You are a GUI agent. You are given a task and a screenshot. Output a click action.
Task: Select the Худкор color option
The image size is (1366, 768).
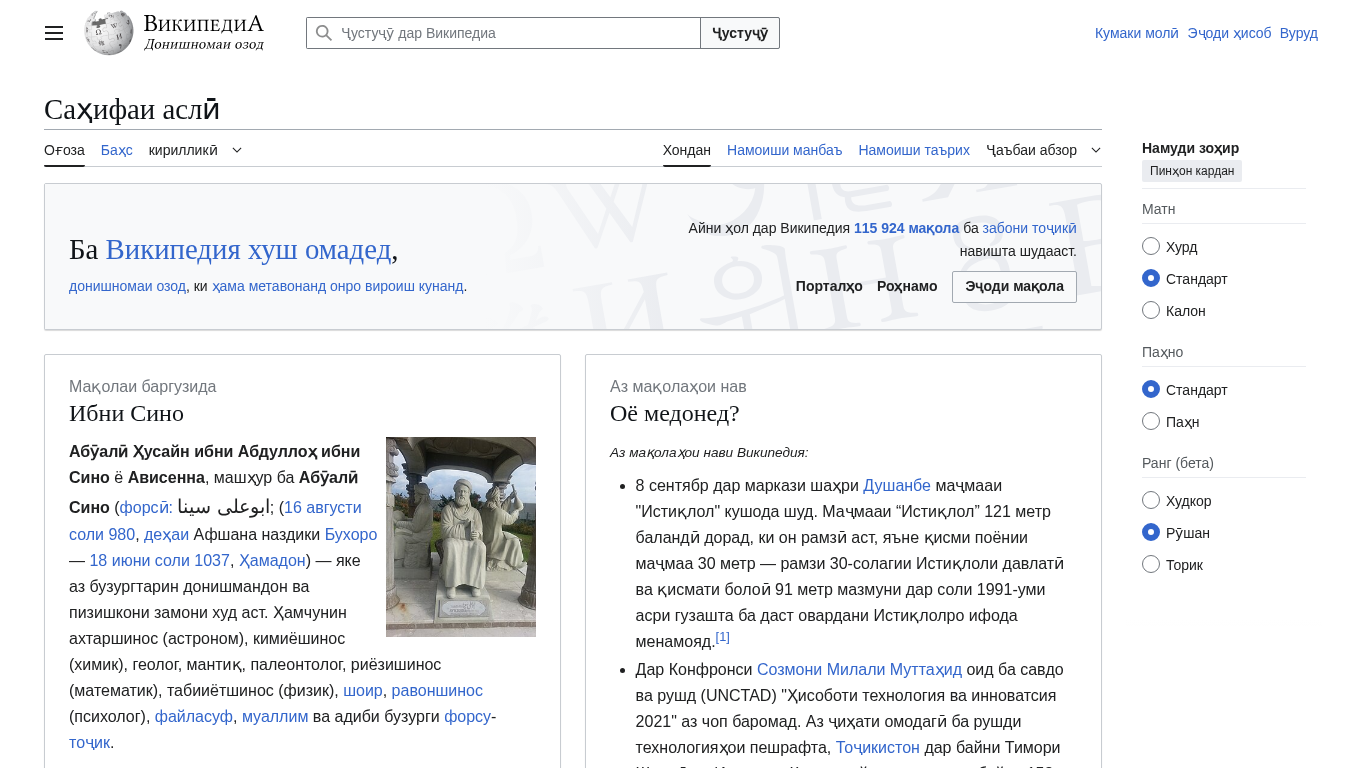click(1151, 500)
